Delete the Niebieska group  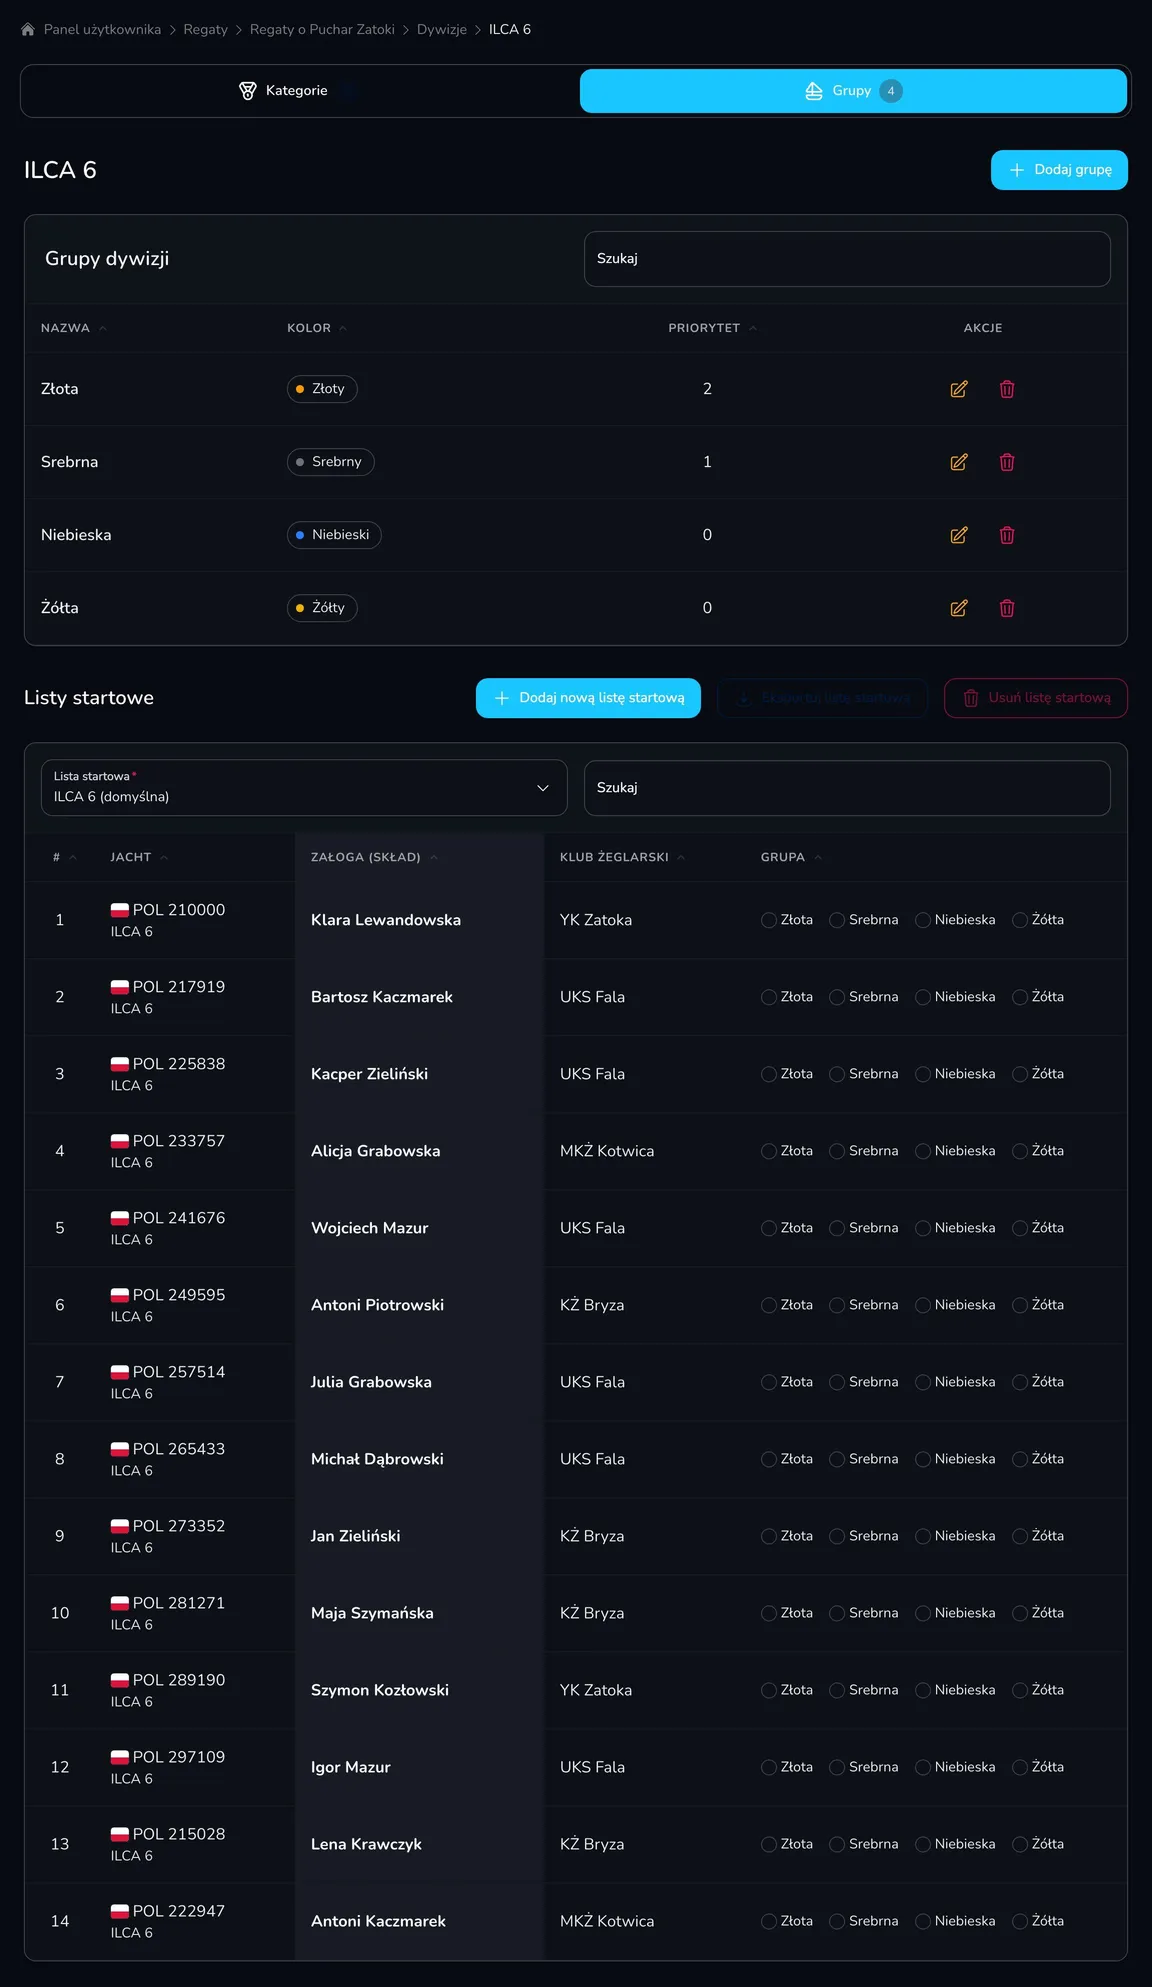pos(1007,535)
